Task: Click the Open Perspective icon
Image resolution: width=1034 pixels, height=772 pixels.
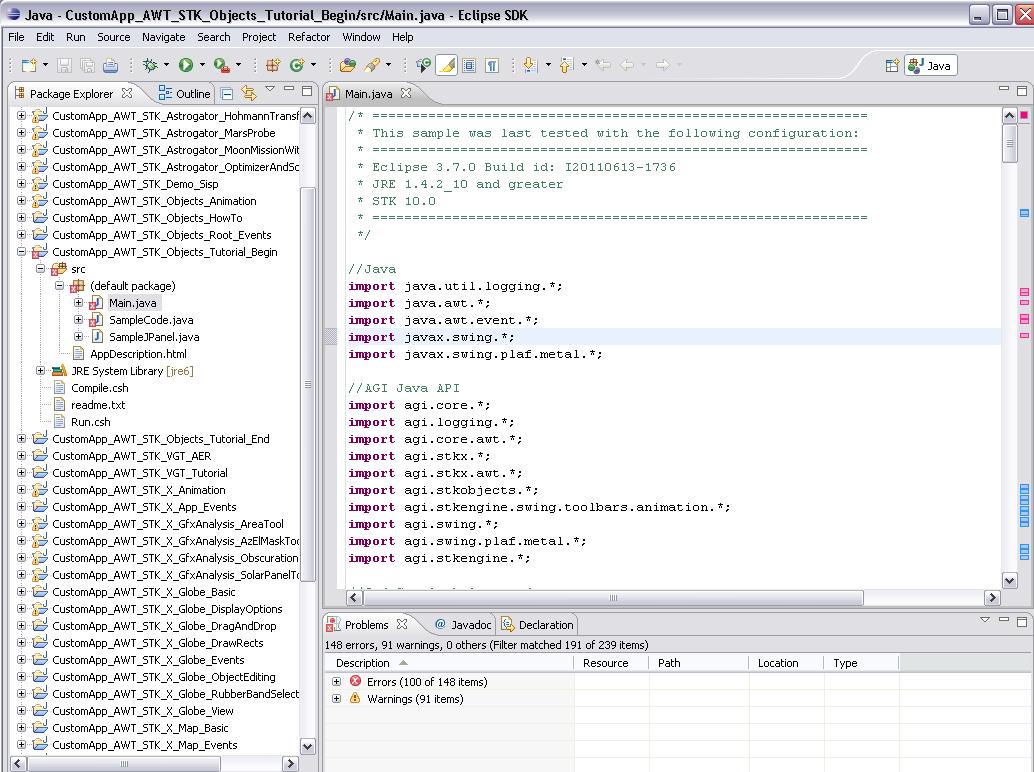Action: [x=892, y=65]
